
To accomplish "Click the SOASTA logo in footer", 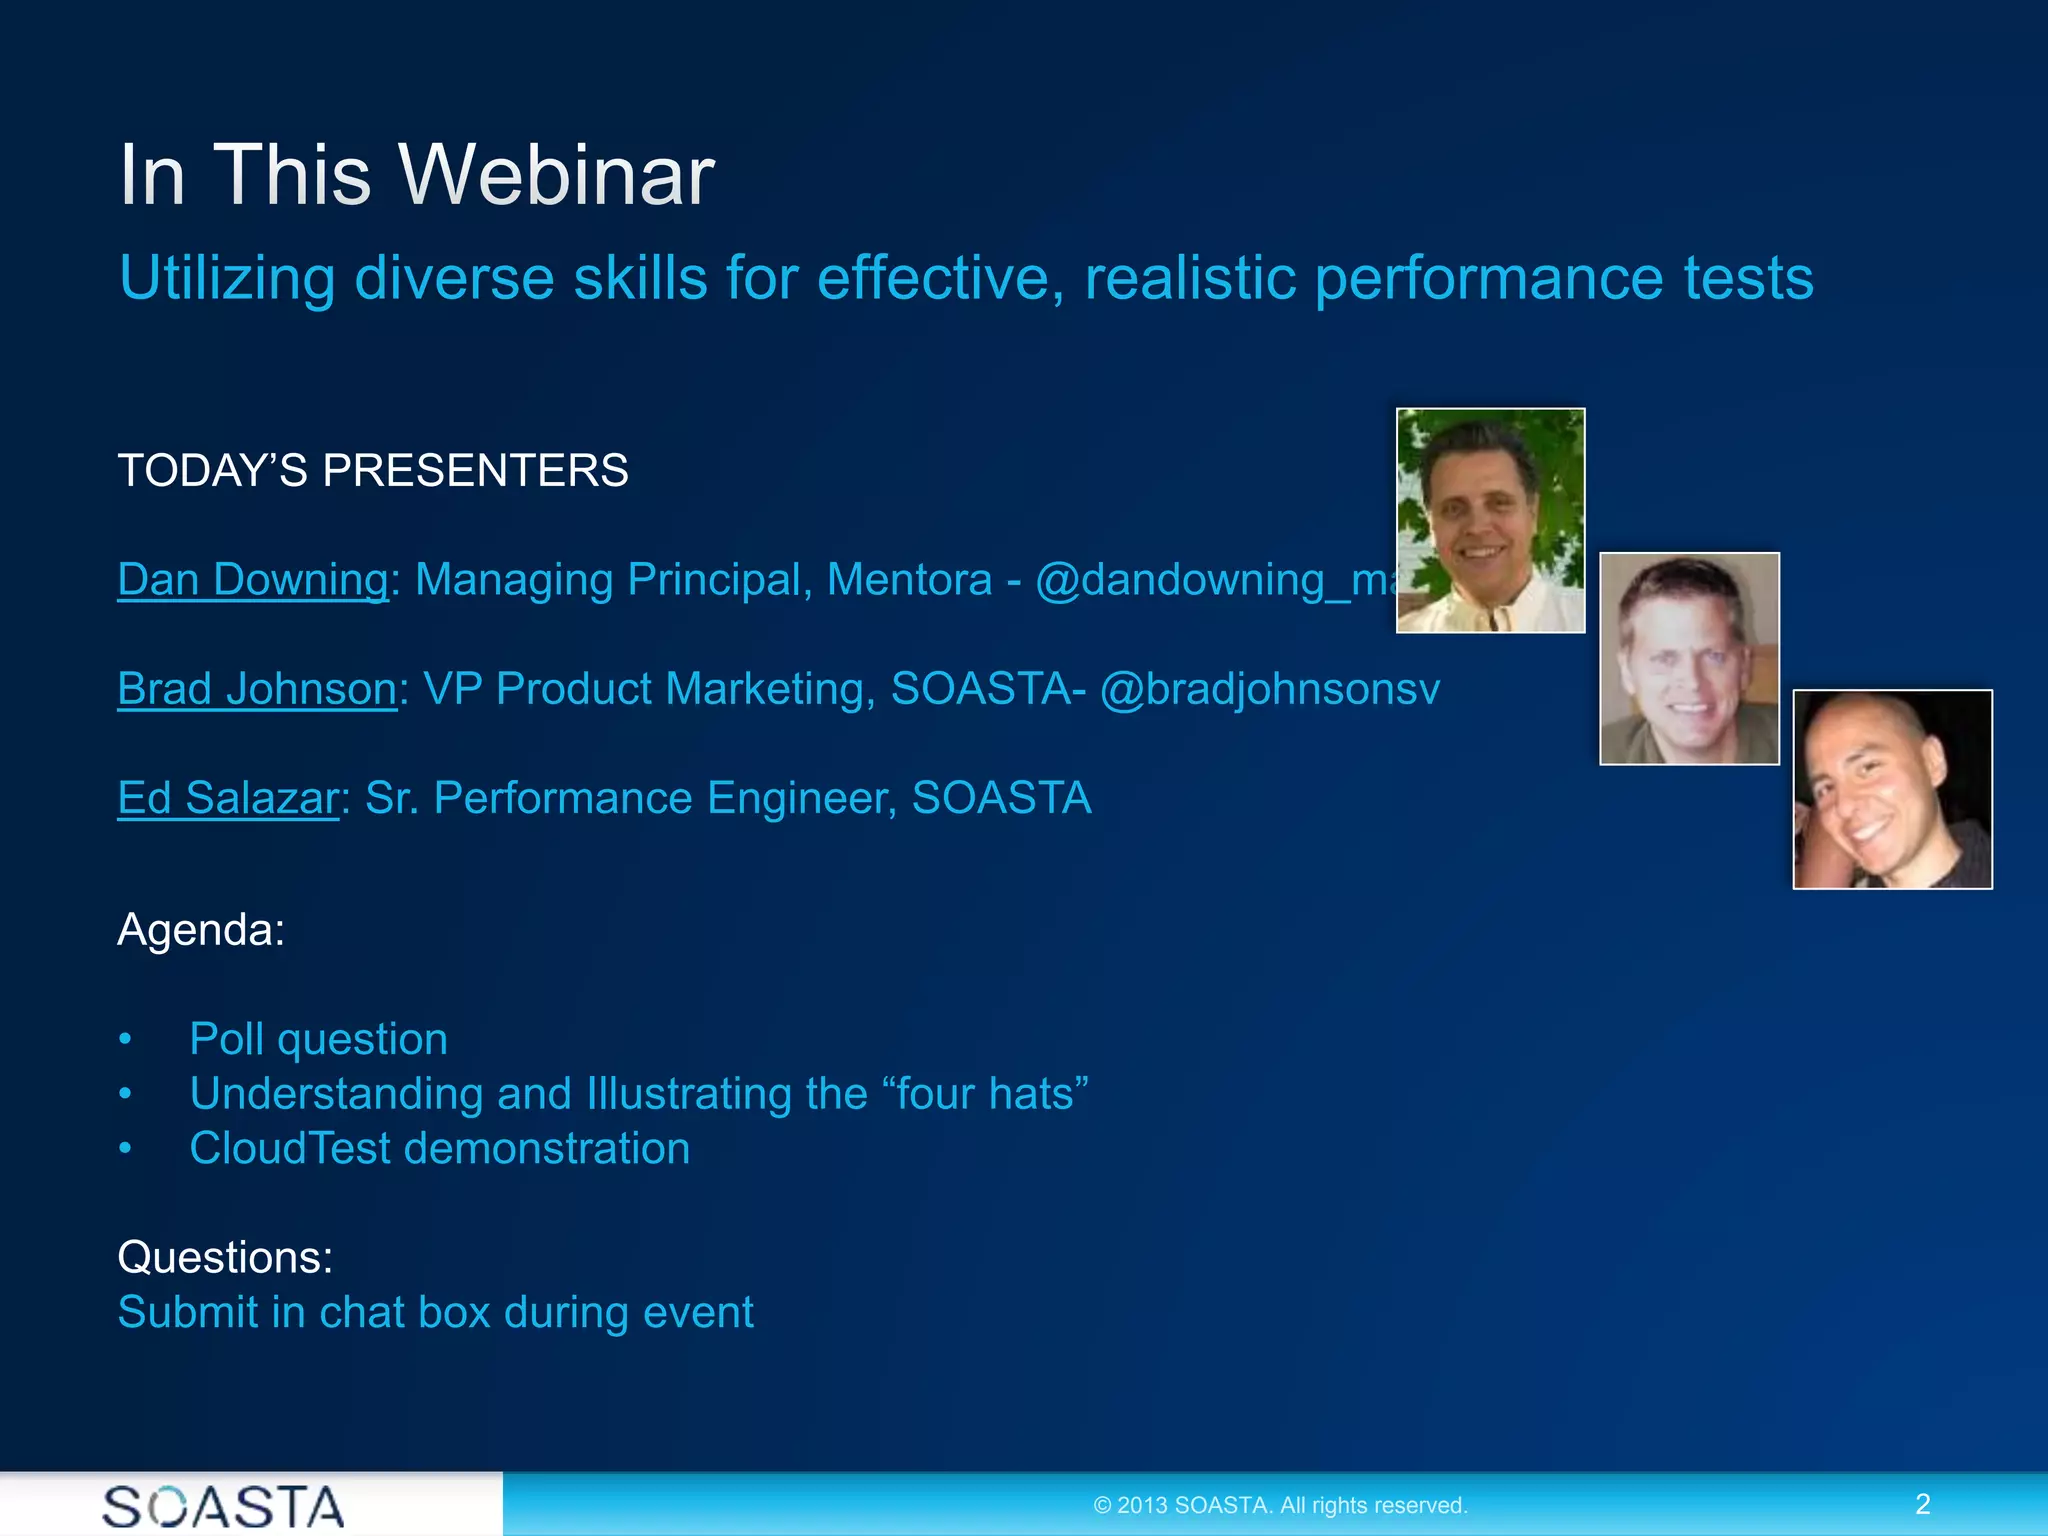I will (223, 1506).
